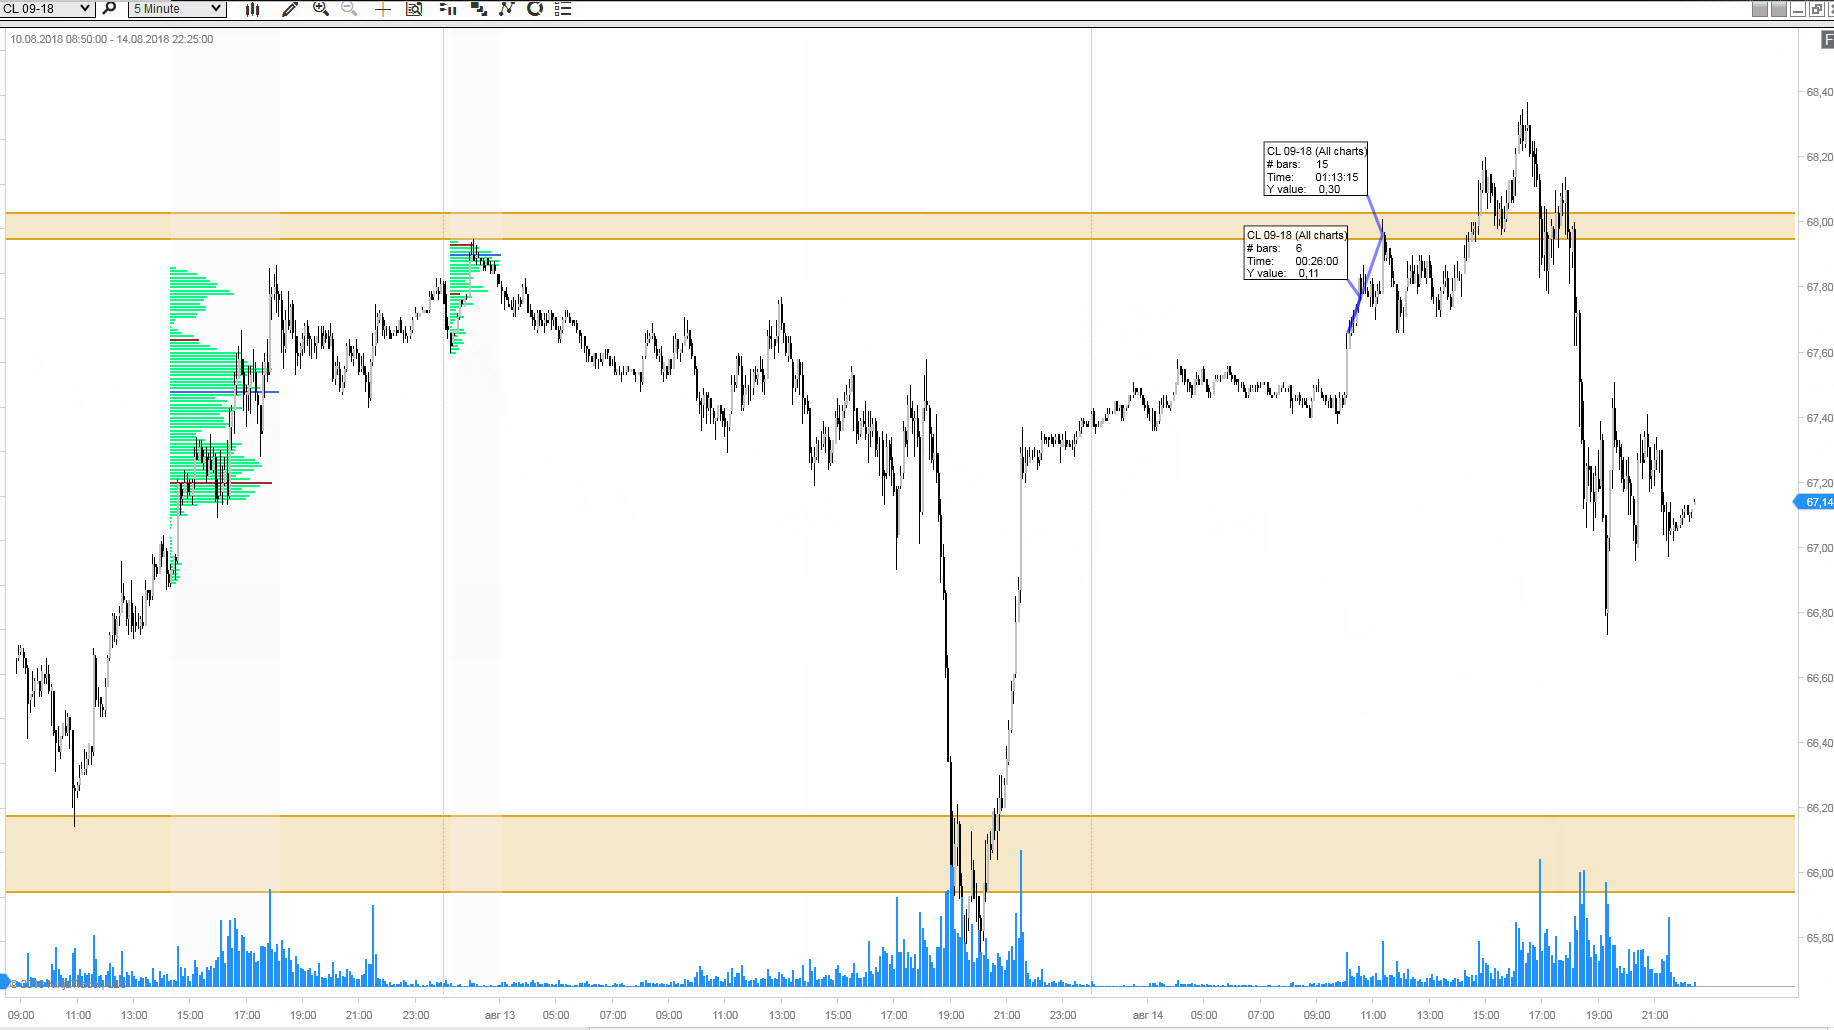Image resolution: width=1834 pixels, height=1030 pixels.
Task: Click the авг 13 date axis label
Action: pyautogui.click(x=500, y=1015)
